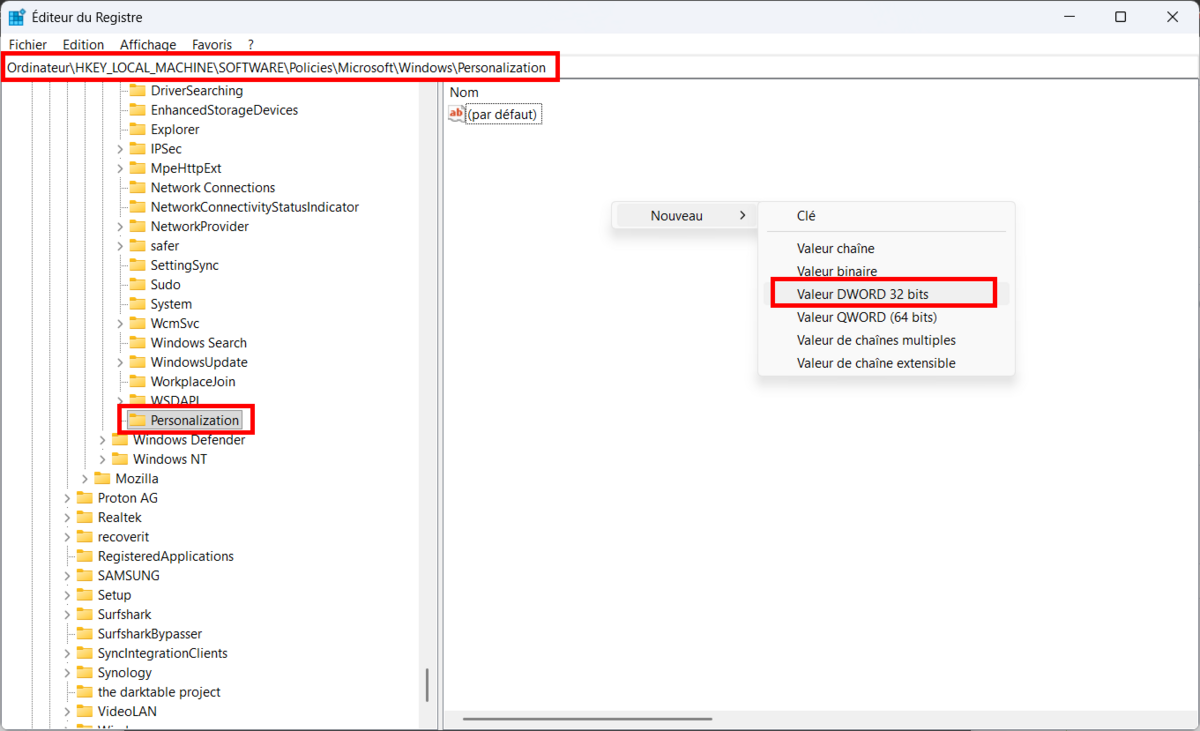Click the values pane horizontal scrollbar thumb
This screenshot has height=731, width=1200.
click(588, 718)
